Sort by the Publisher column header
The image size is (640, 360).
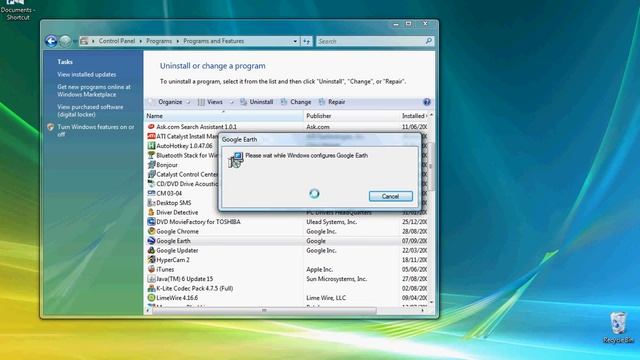tap(352, 116)
